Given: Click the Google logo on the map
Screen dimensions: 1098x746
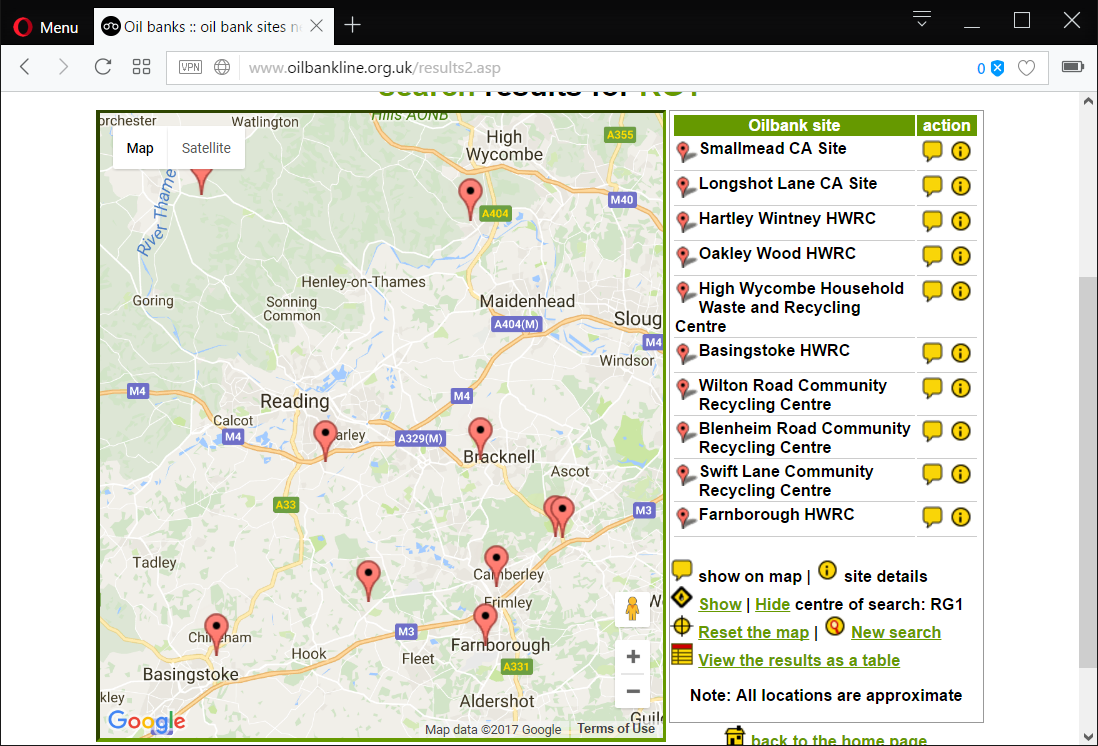Looking at the screenshot, I should [x=147, y=721].
